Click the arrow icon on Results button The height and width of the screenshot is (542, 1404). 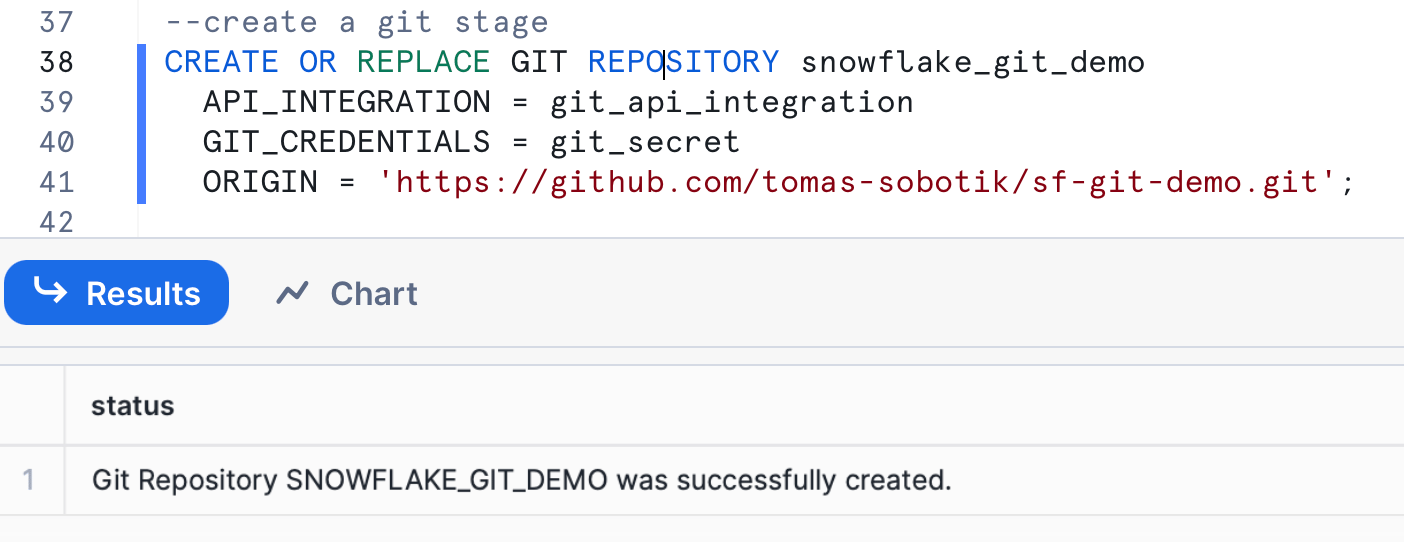[50, 292]
